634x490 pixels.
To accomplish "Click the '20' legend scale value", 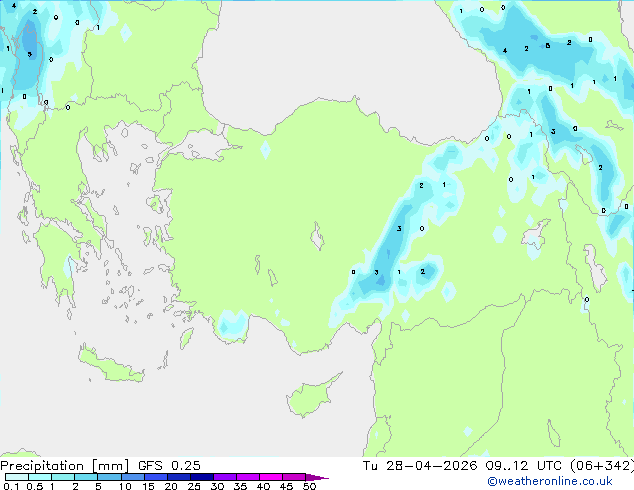I will pyautogui.click(x=171, y=486).
